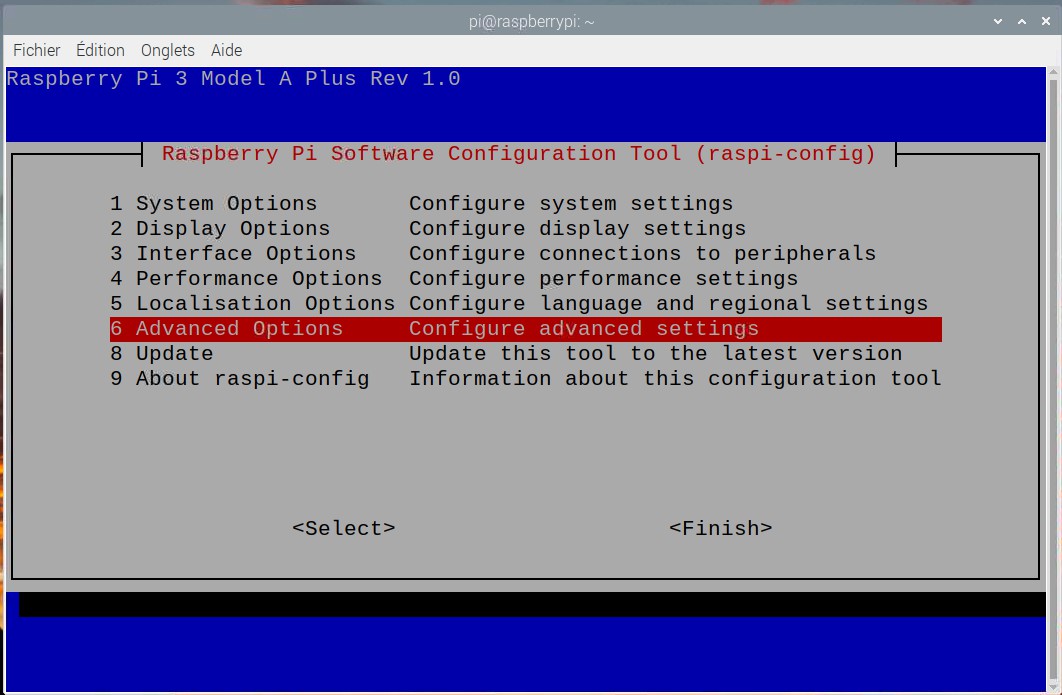Open the Onglets menu
The image size is (1062, 695).
click(167, 50)
